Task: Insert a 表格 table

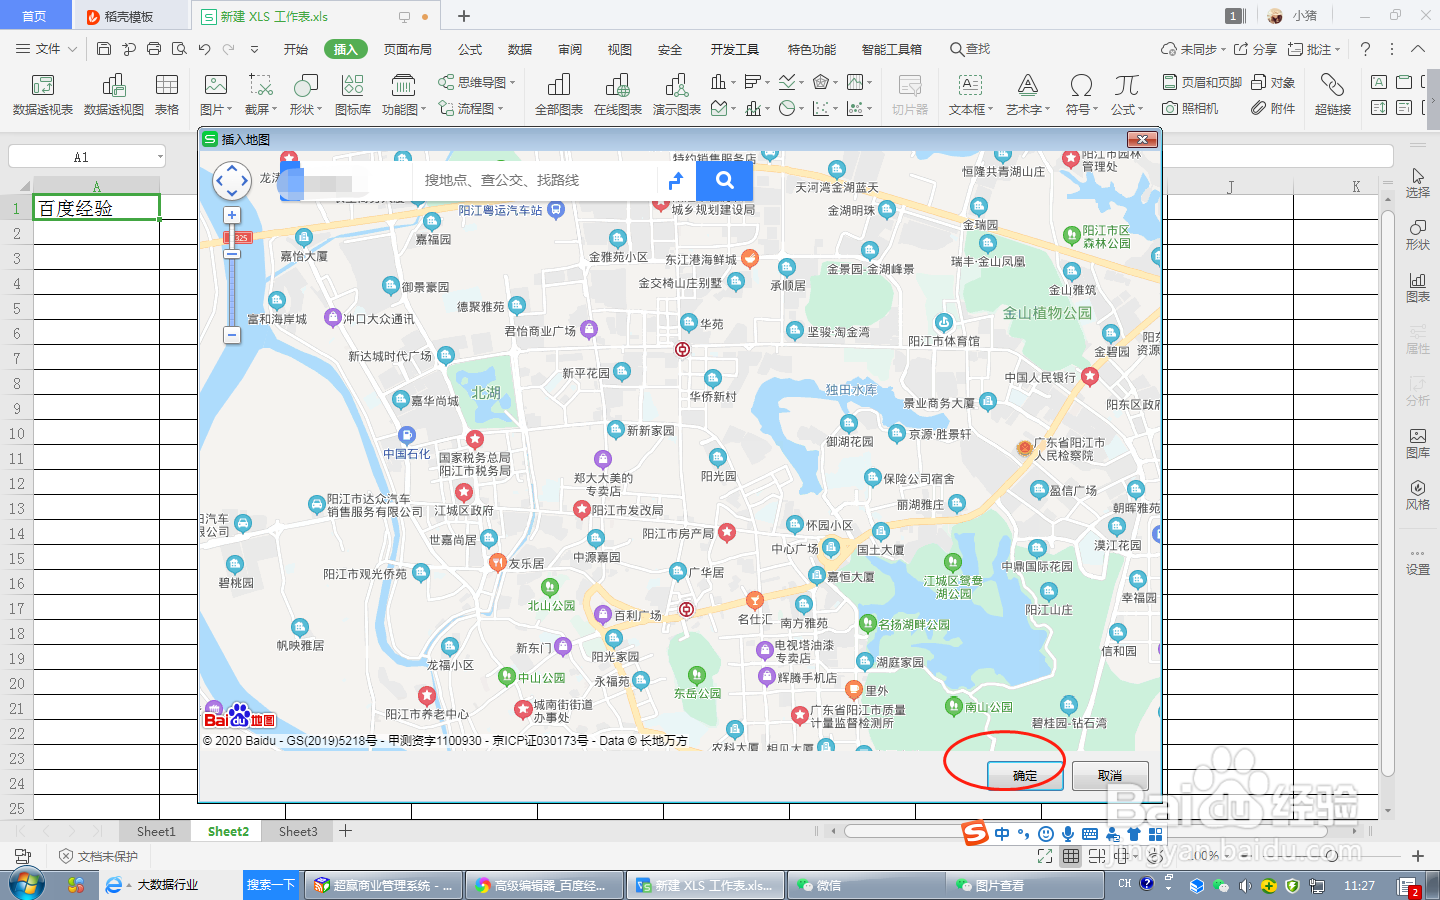Action: pos(167,95)
